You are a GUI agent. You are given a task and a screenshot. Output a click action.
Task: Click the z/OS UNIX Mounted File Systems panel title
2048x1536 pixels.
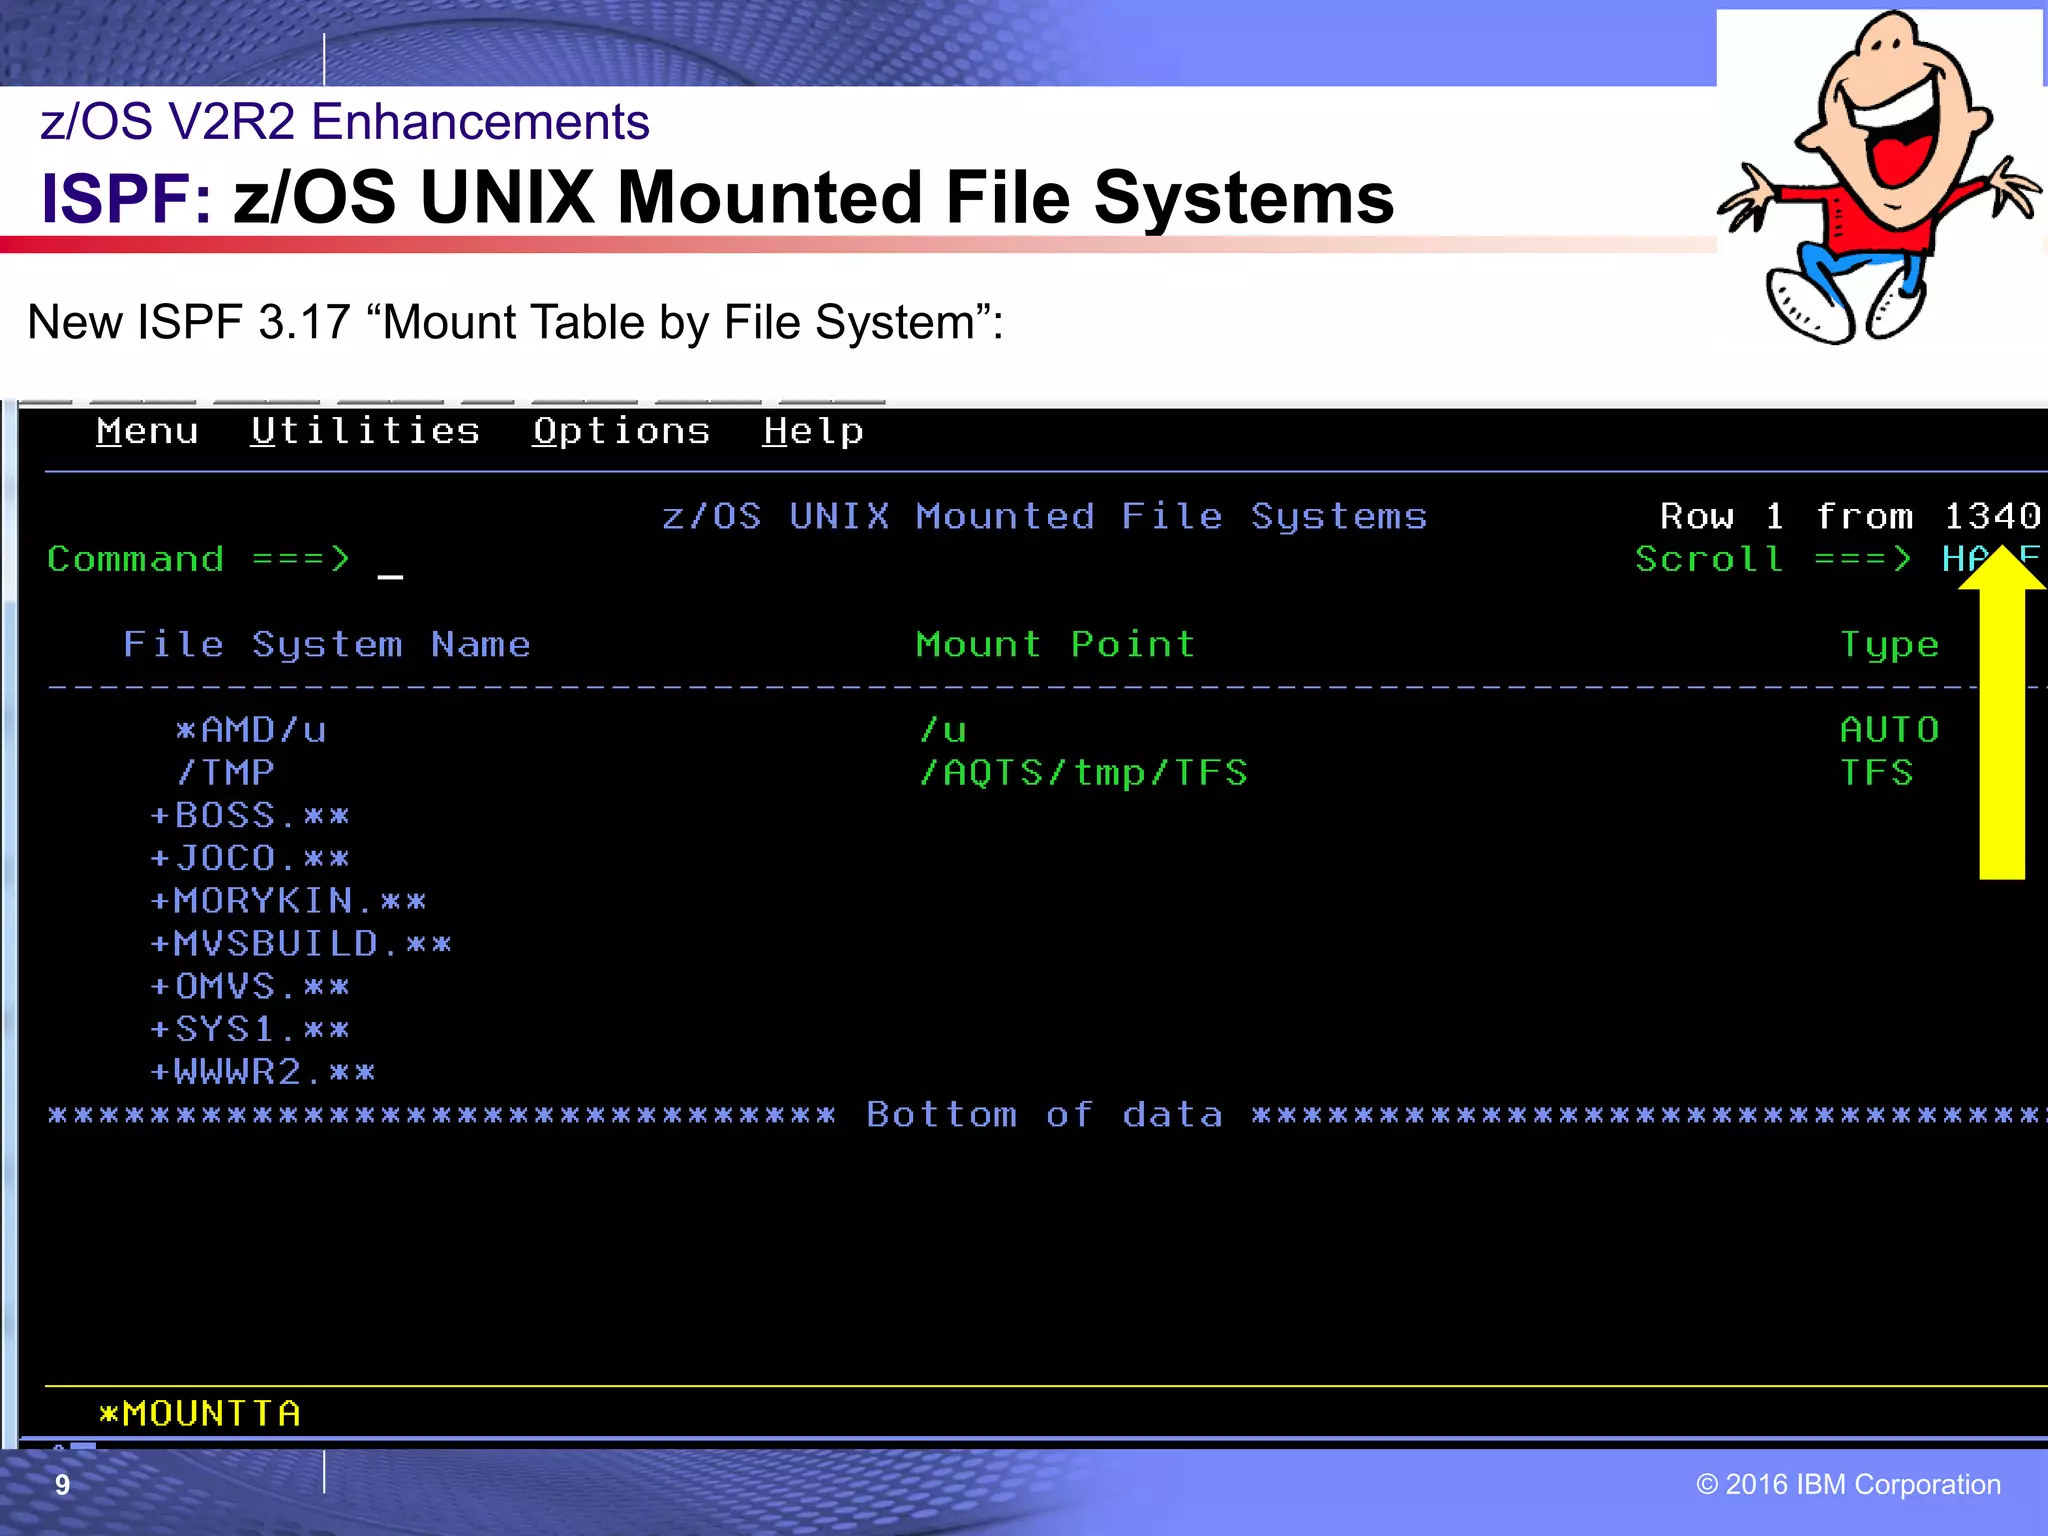click(1044, 517)
